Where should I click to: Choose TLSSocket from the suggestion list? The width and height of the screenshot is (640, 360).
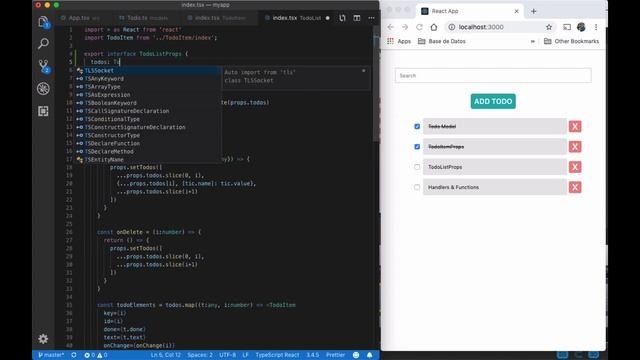pos(148,71)
